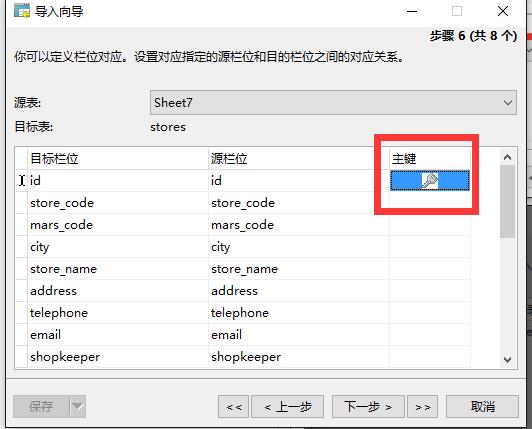Click the 保存 save button
Viewport: 532px width, 429px height.
[41, 406]
